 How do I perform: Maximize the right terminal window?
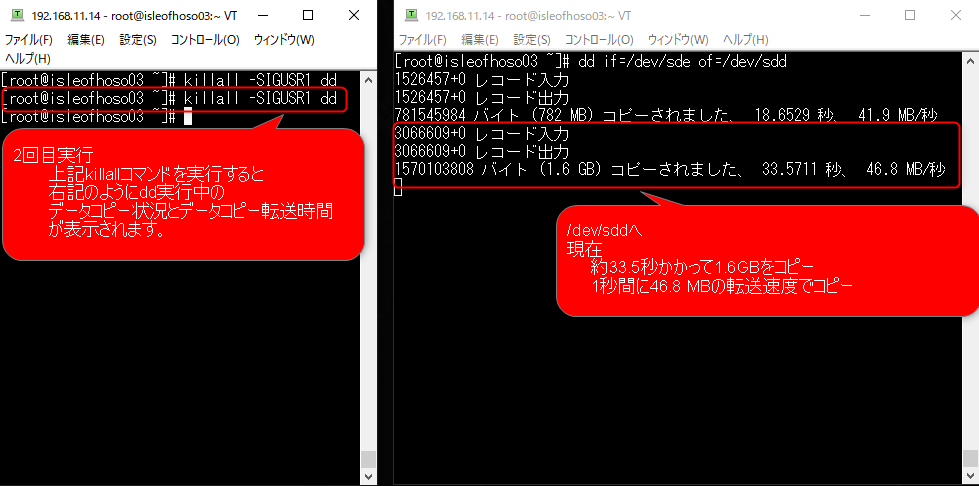click(910, 16)
